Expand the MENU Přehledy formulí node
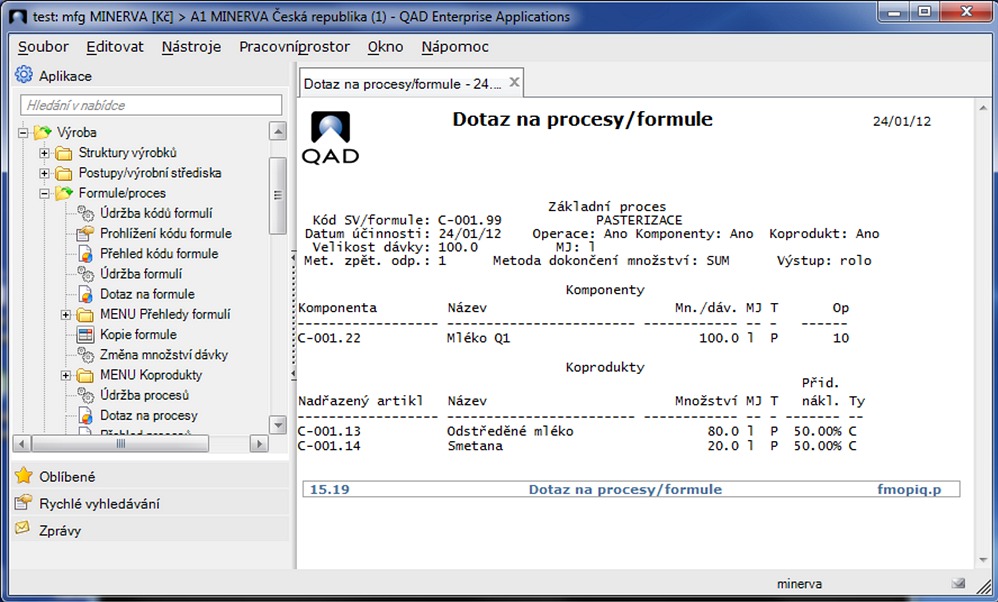998x602 pixels. [x=66, y=315]
